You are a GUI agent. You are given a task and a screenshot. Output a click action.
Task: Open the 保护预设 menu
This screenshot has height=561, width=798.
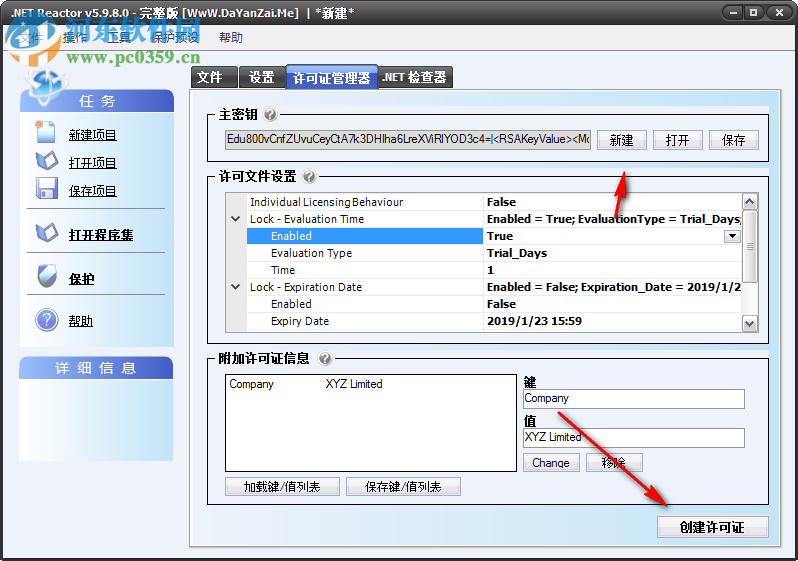pos(176,38)
